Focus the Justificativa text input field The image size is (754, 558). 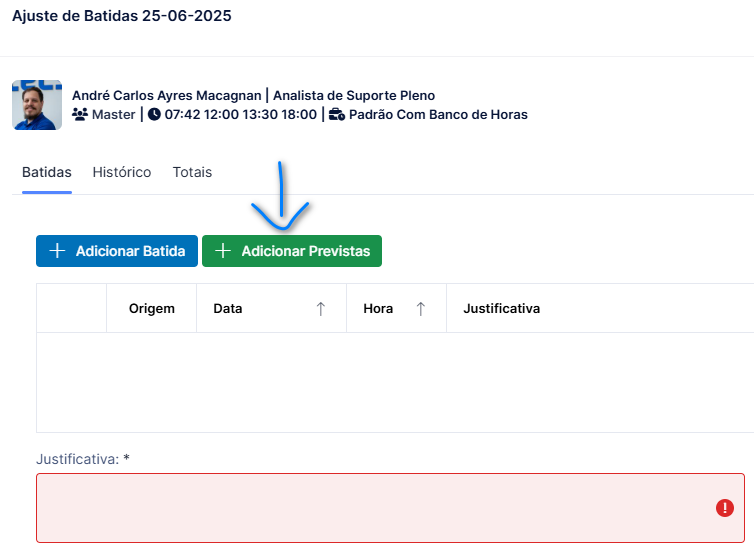390,508
